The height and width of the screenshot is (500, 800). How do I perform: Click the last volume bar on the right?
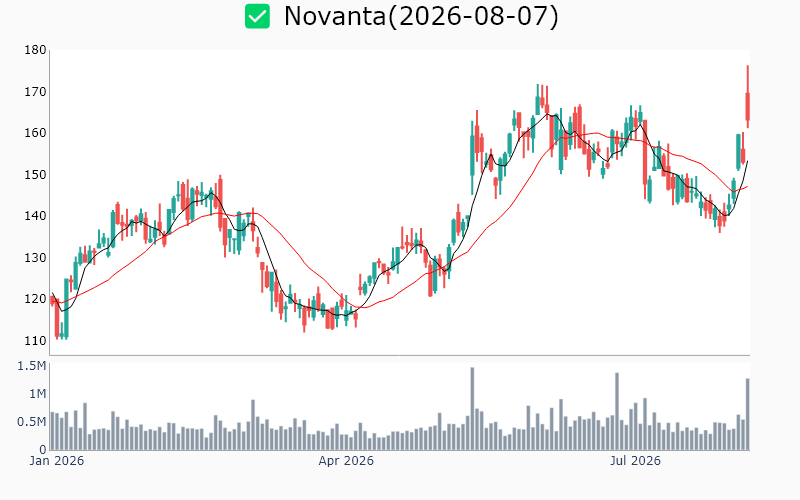point(747,414)
